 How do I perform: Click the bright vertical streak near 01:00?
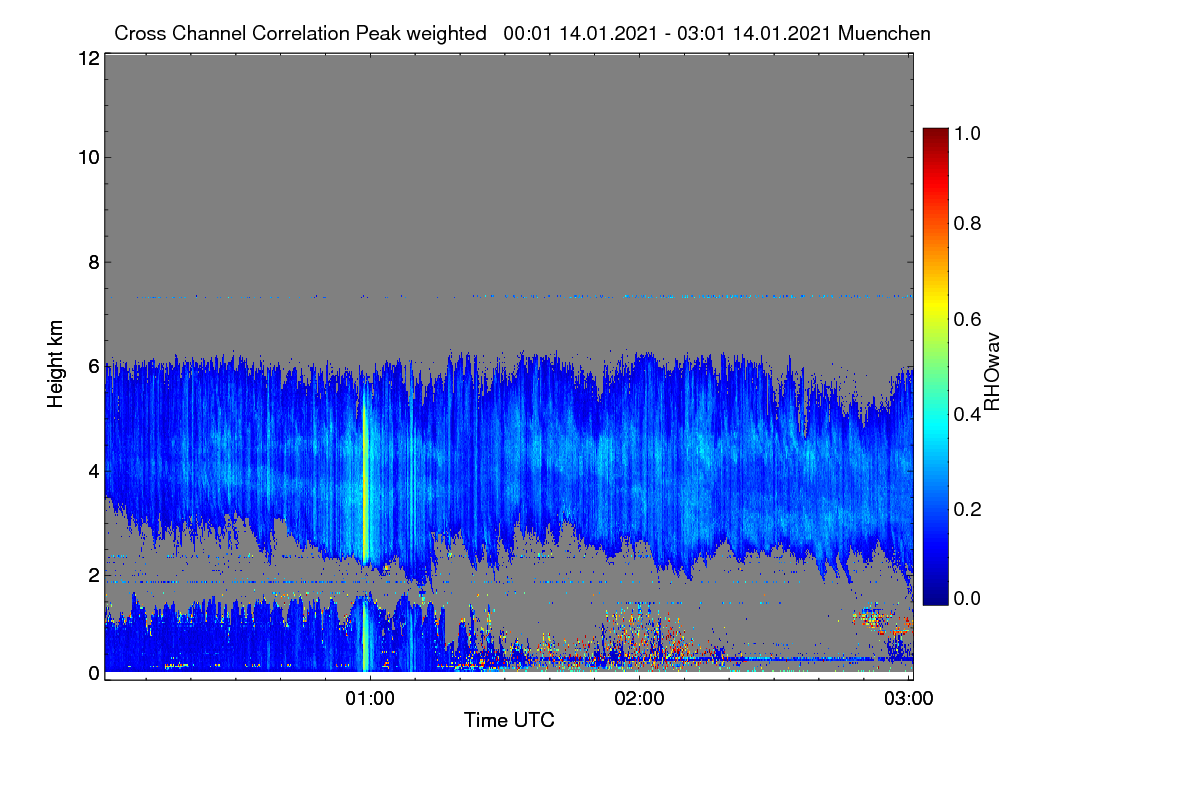[365, 480]
